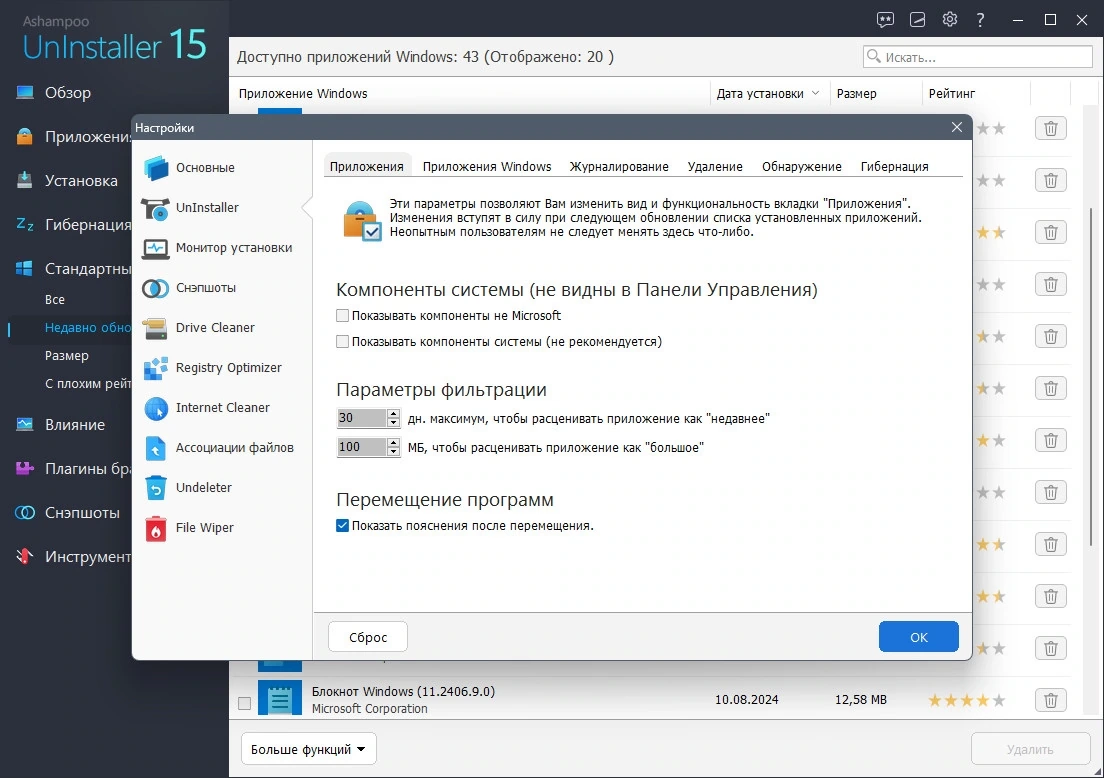Decrease the days value stepper down arrow
The image size is (1104, 778).
tap(394, 422)
